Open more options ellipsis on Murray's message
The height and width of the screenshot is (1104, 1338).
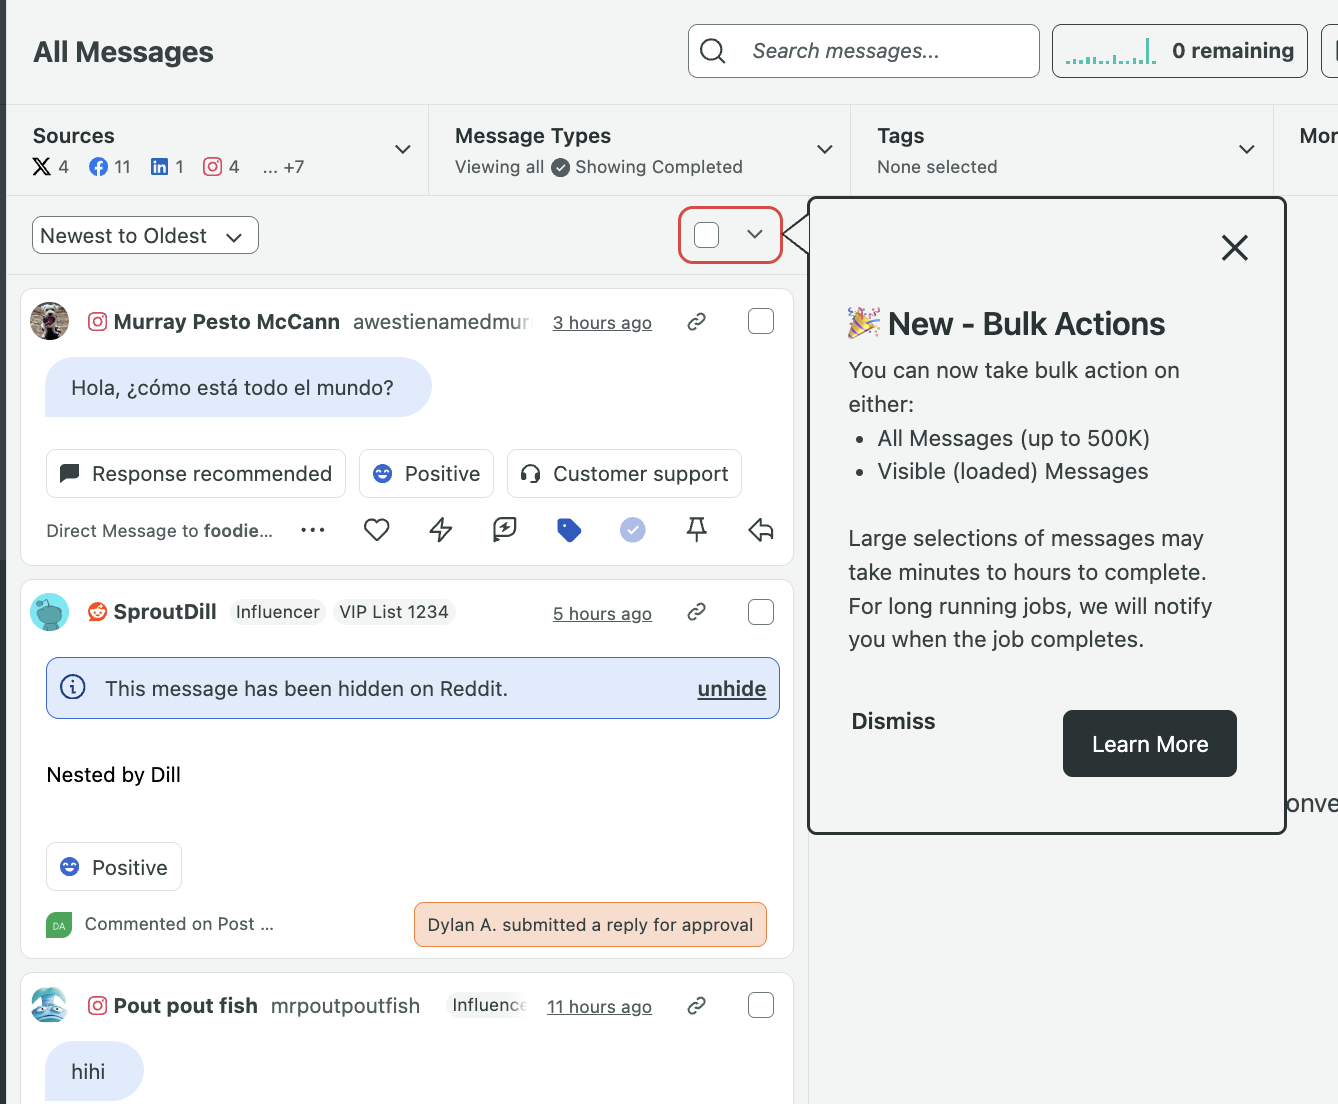[313, 530]
